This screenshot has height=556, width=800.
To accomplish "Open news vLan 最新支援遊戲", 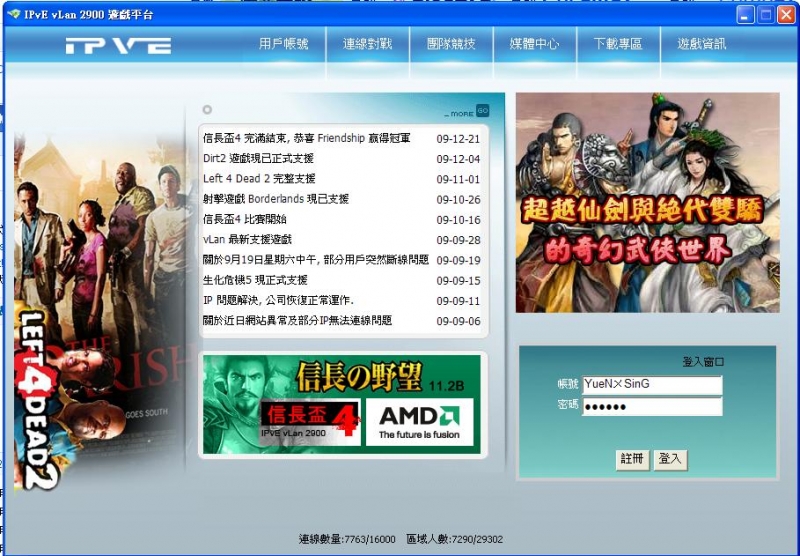I will click(x=247, y=239).
